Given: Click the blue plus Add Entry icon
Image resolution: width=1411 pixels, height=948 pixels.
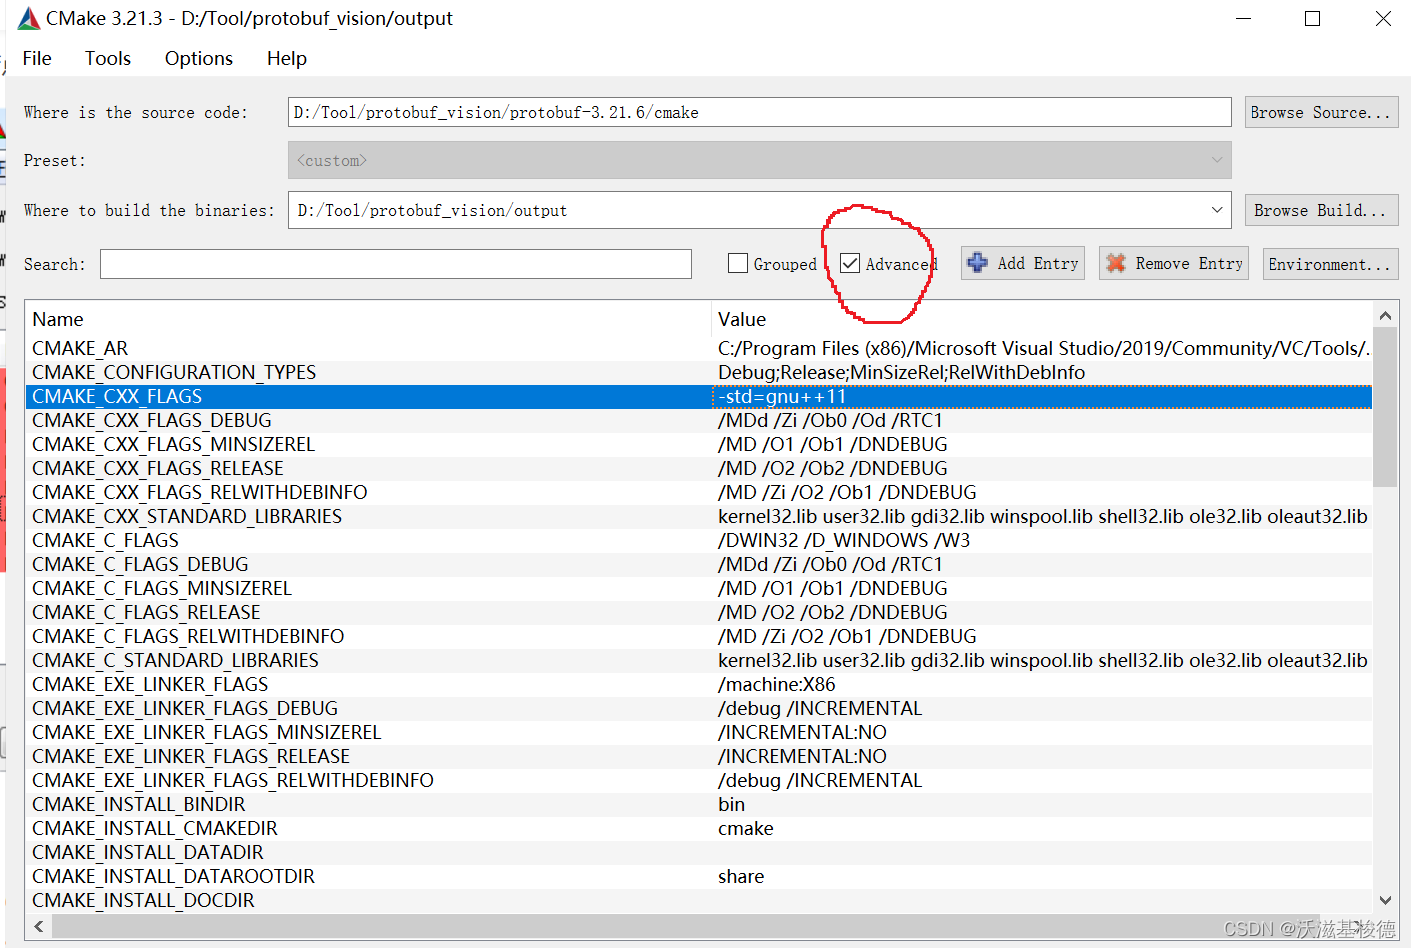Looking at the screenshot, I should (977, 263).
